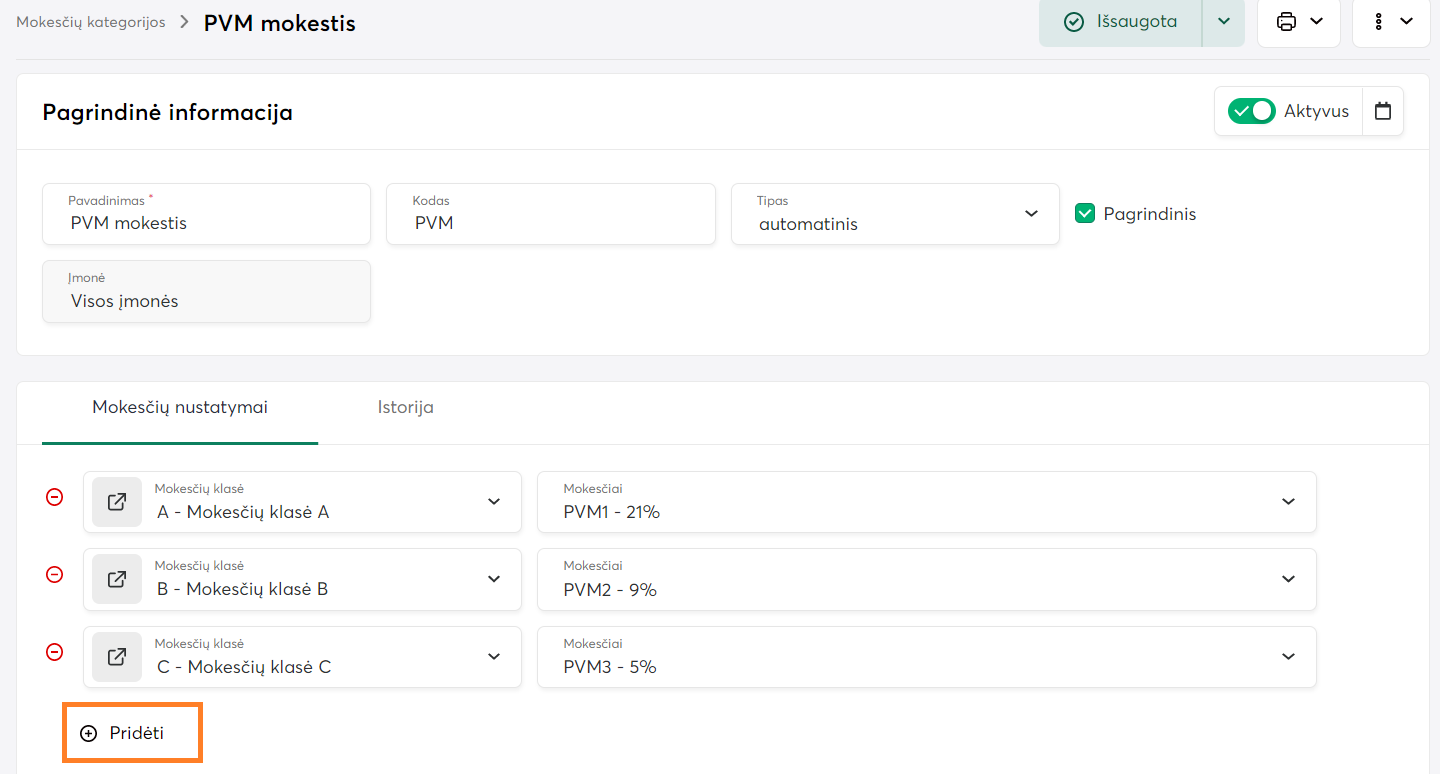Click the printer icon in the header
Viewport: 1440px width, 774px height.
pos(1287,21)
